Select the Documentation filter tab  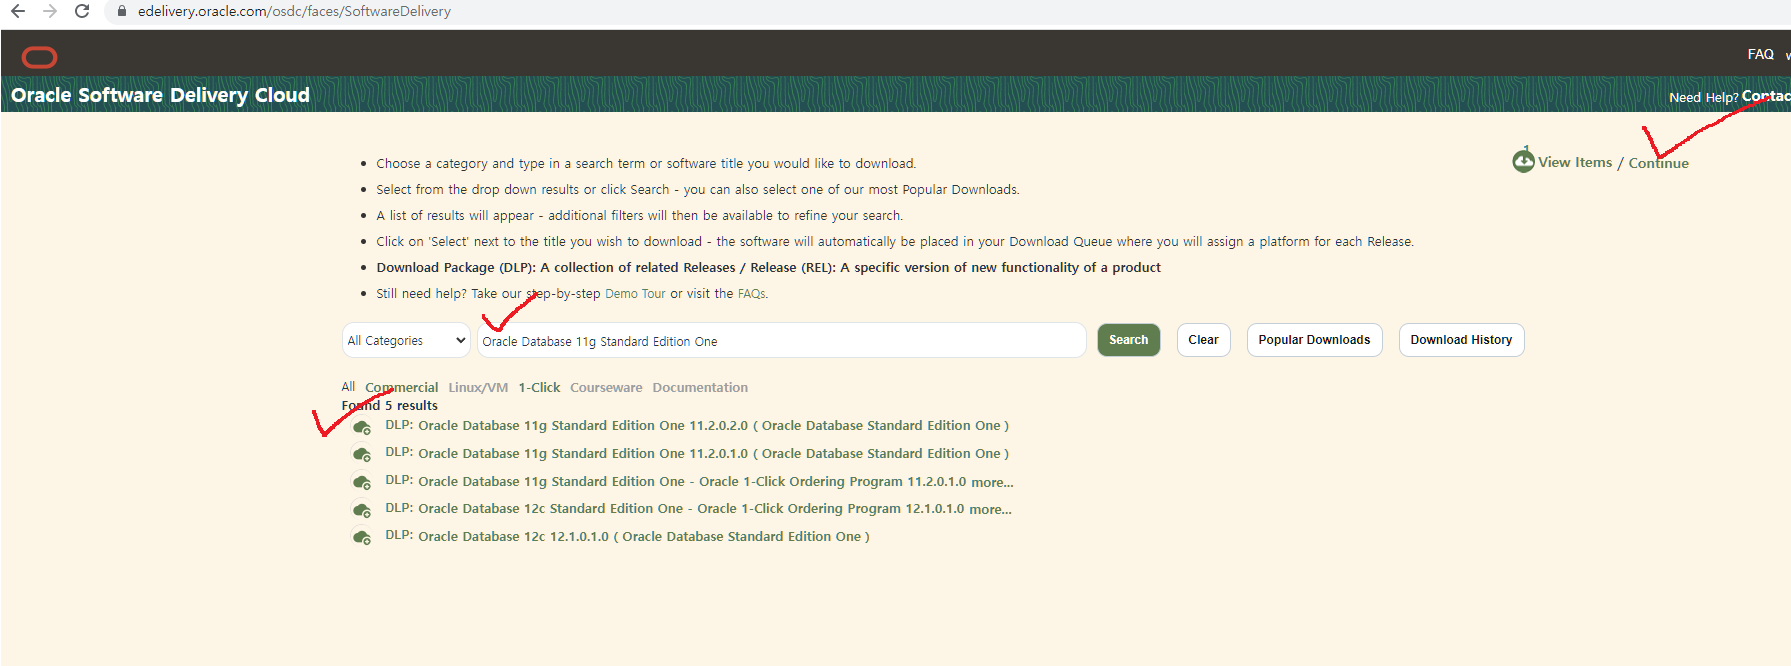coord(700,387)
